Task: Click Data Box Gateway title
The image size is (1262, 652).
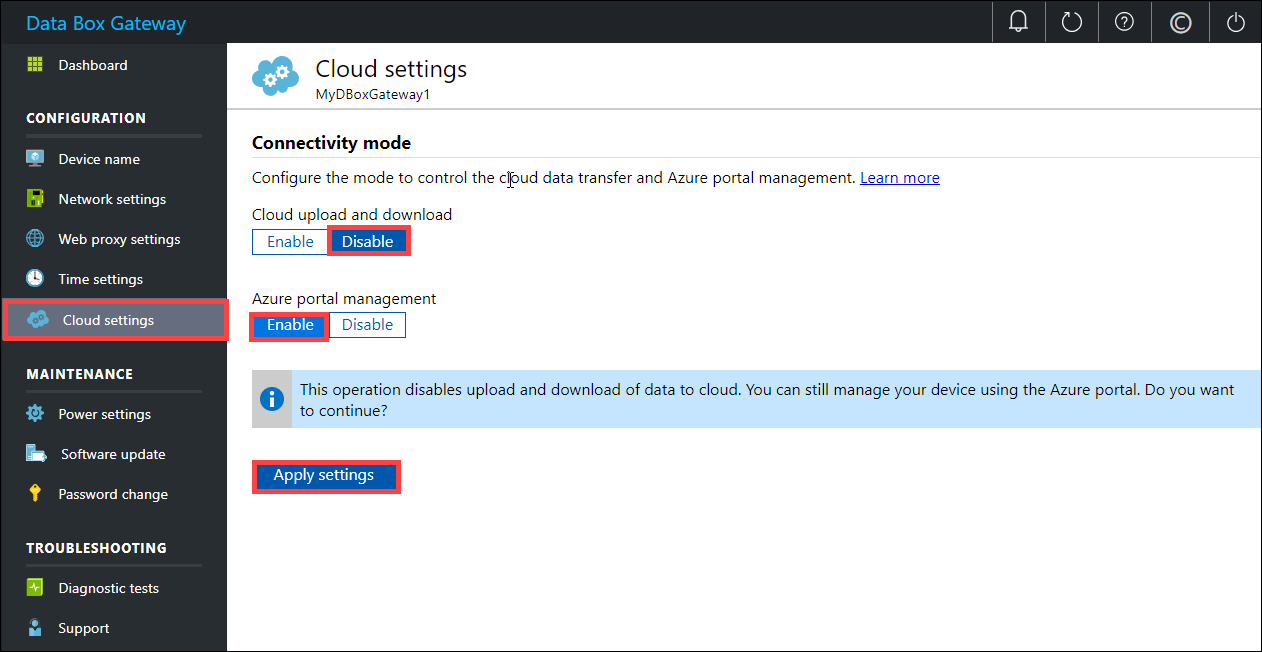Action: (106, 23)
